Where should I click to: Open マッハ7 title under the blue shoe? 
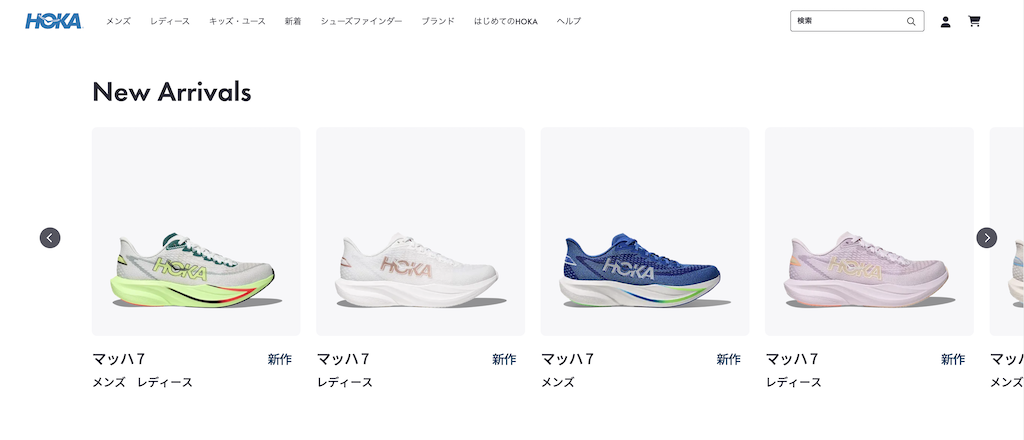[568, 359]
